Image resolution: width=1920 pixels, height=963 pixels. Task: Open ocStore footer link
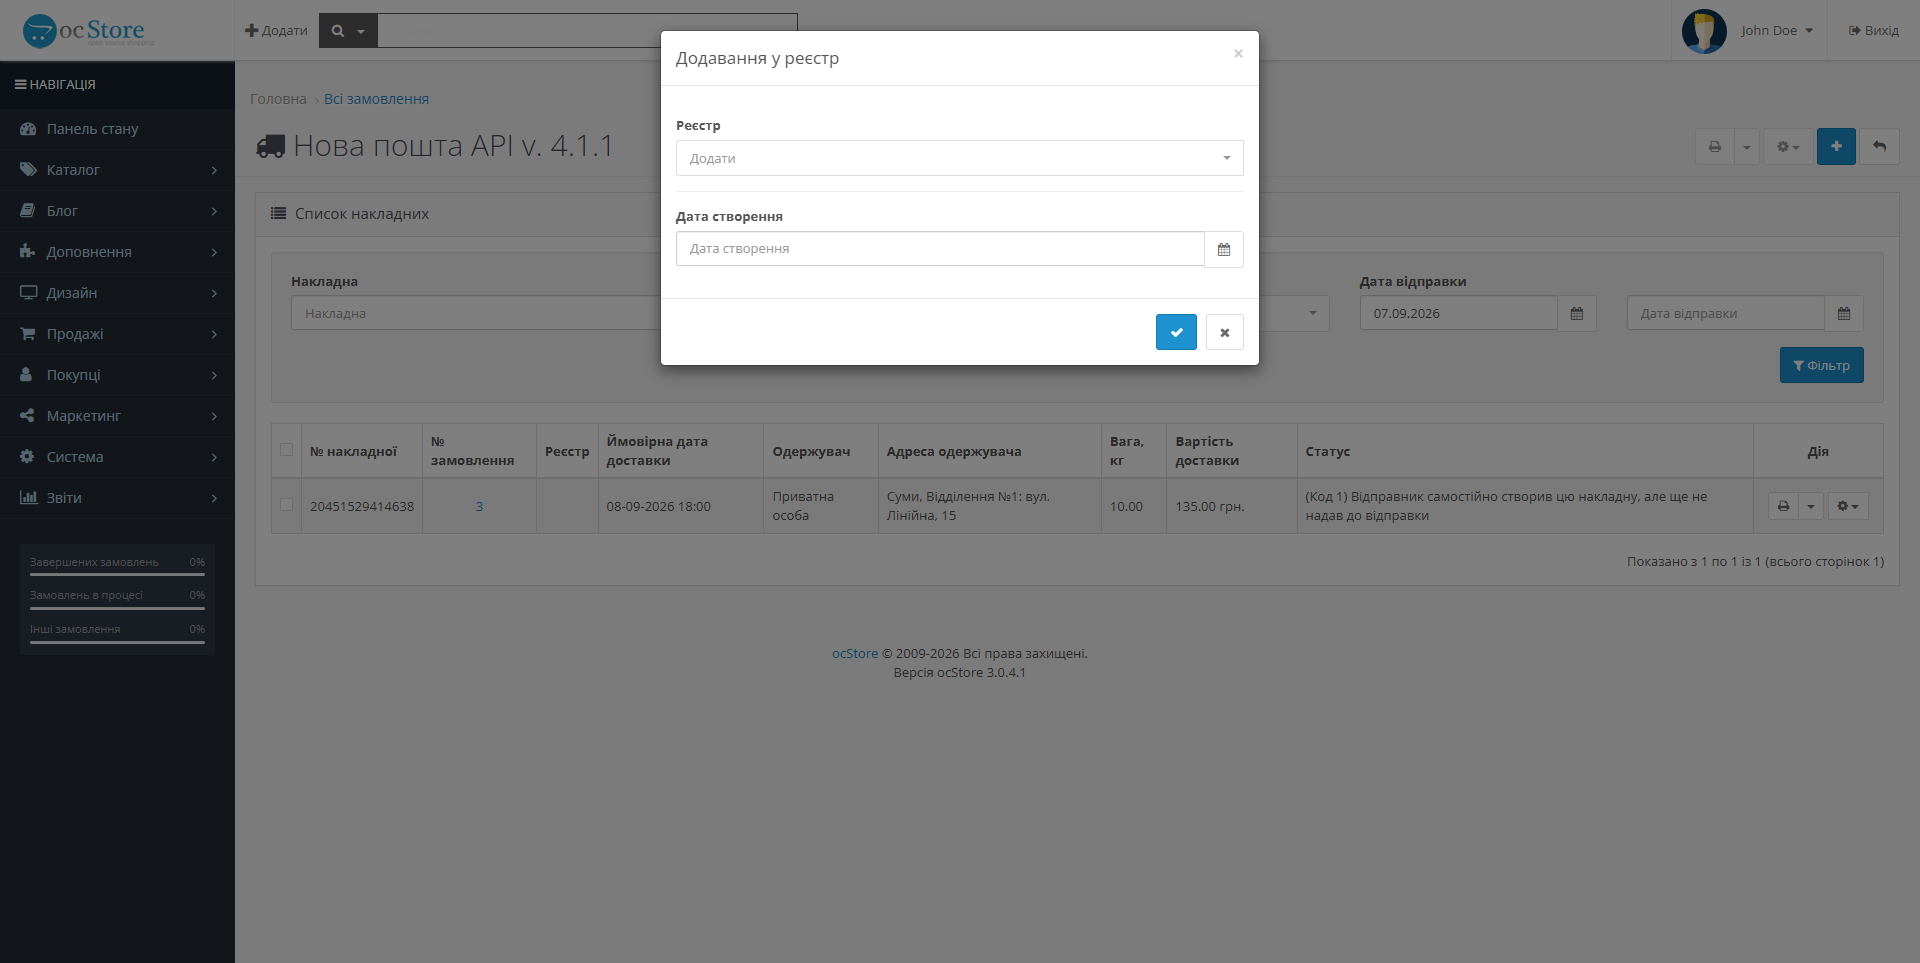tap(855, 654)
